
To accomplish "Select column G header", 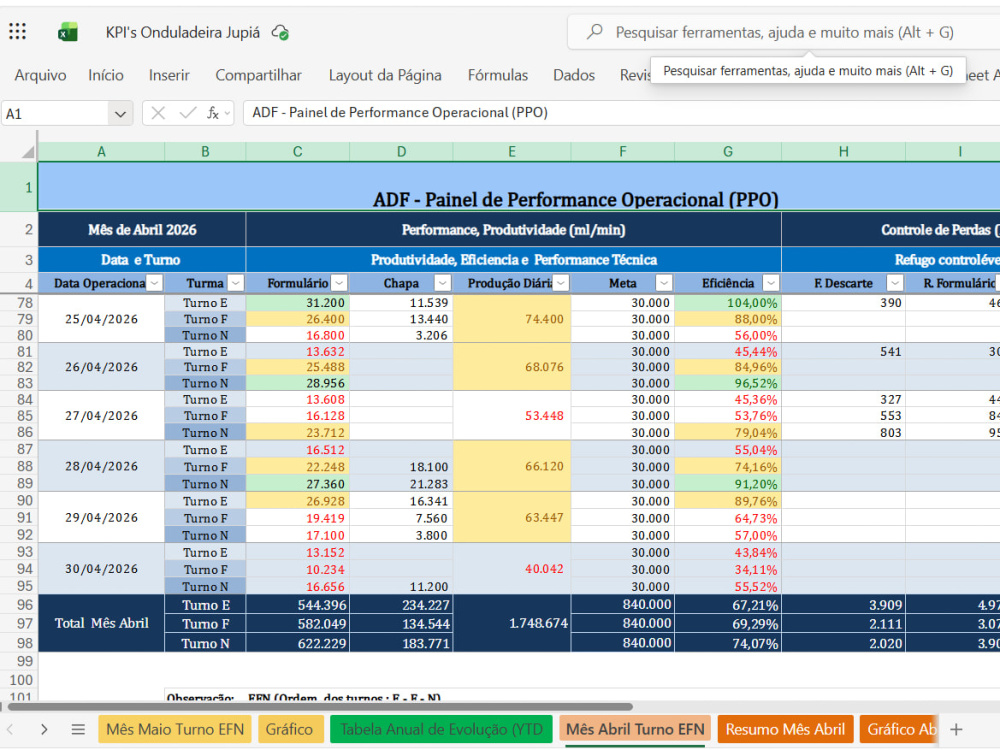I will click(x=728, y=152).
